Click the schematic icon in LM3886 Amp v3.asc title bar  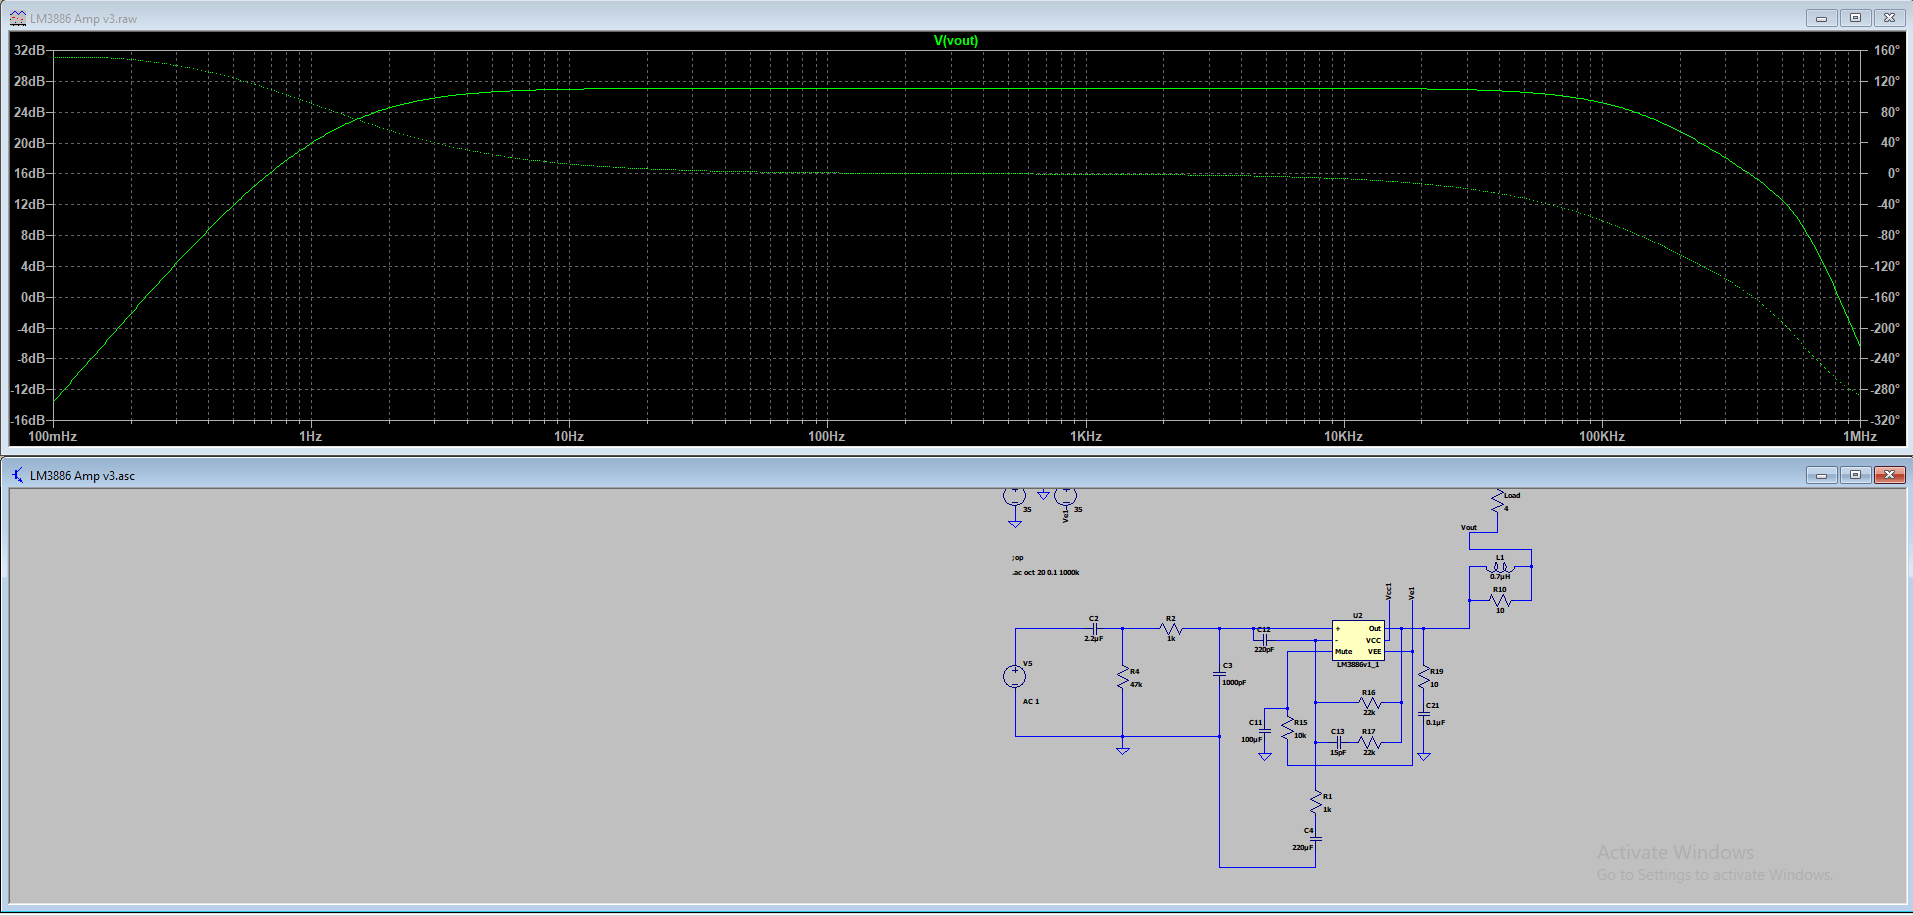(18, 475)
